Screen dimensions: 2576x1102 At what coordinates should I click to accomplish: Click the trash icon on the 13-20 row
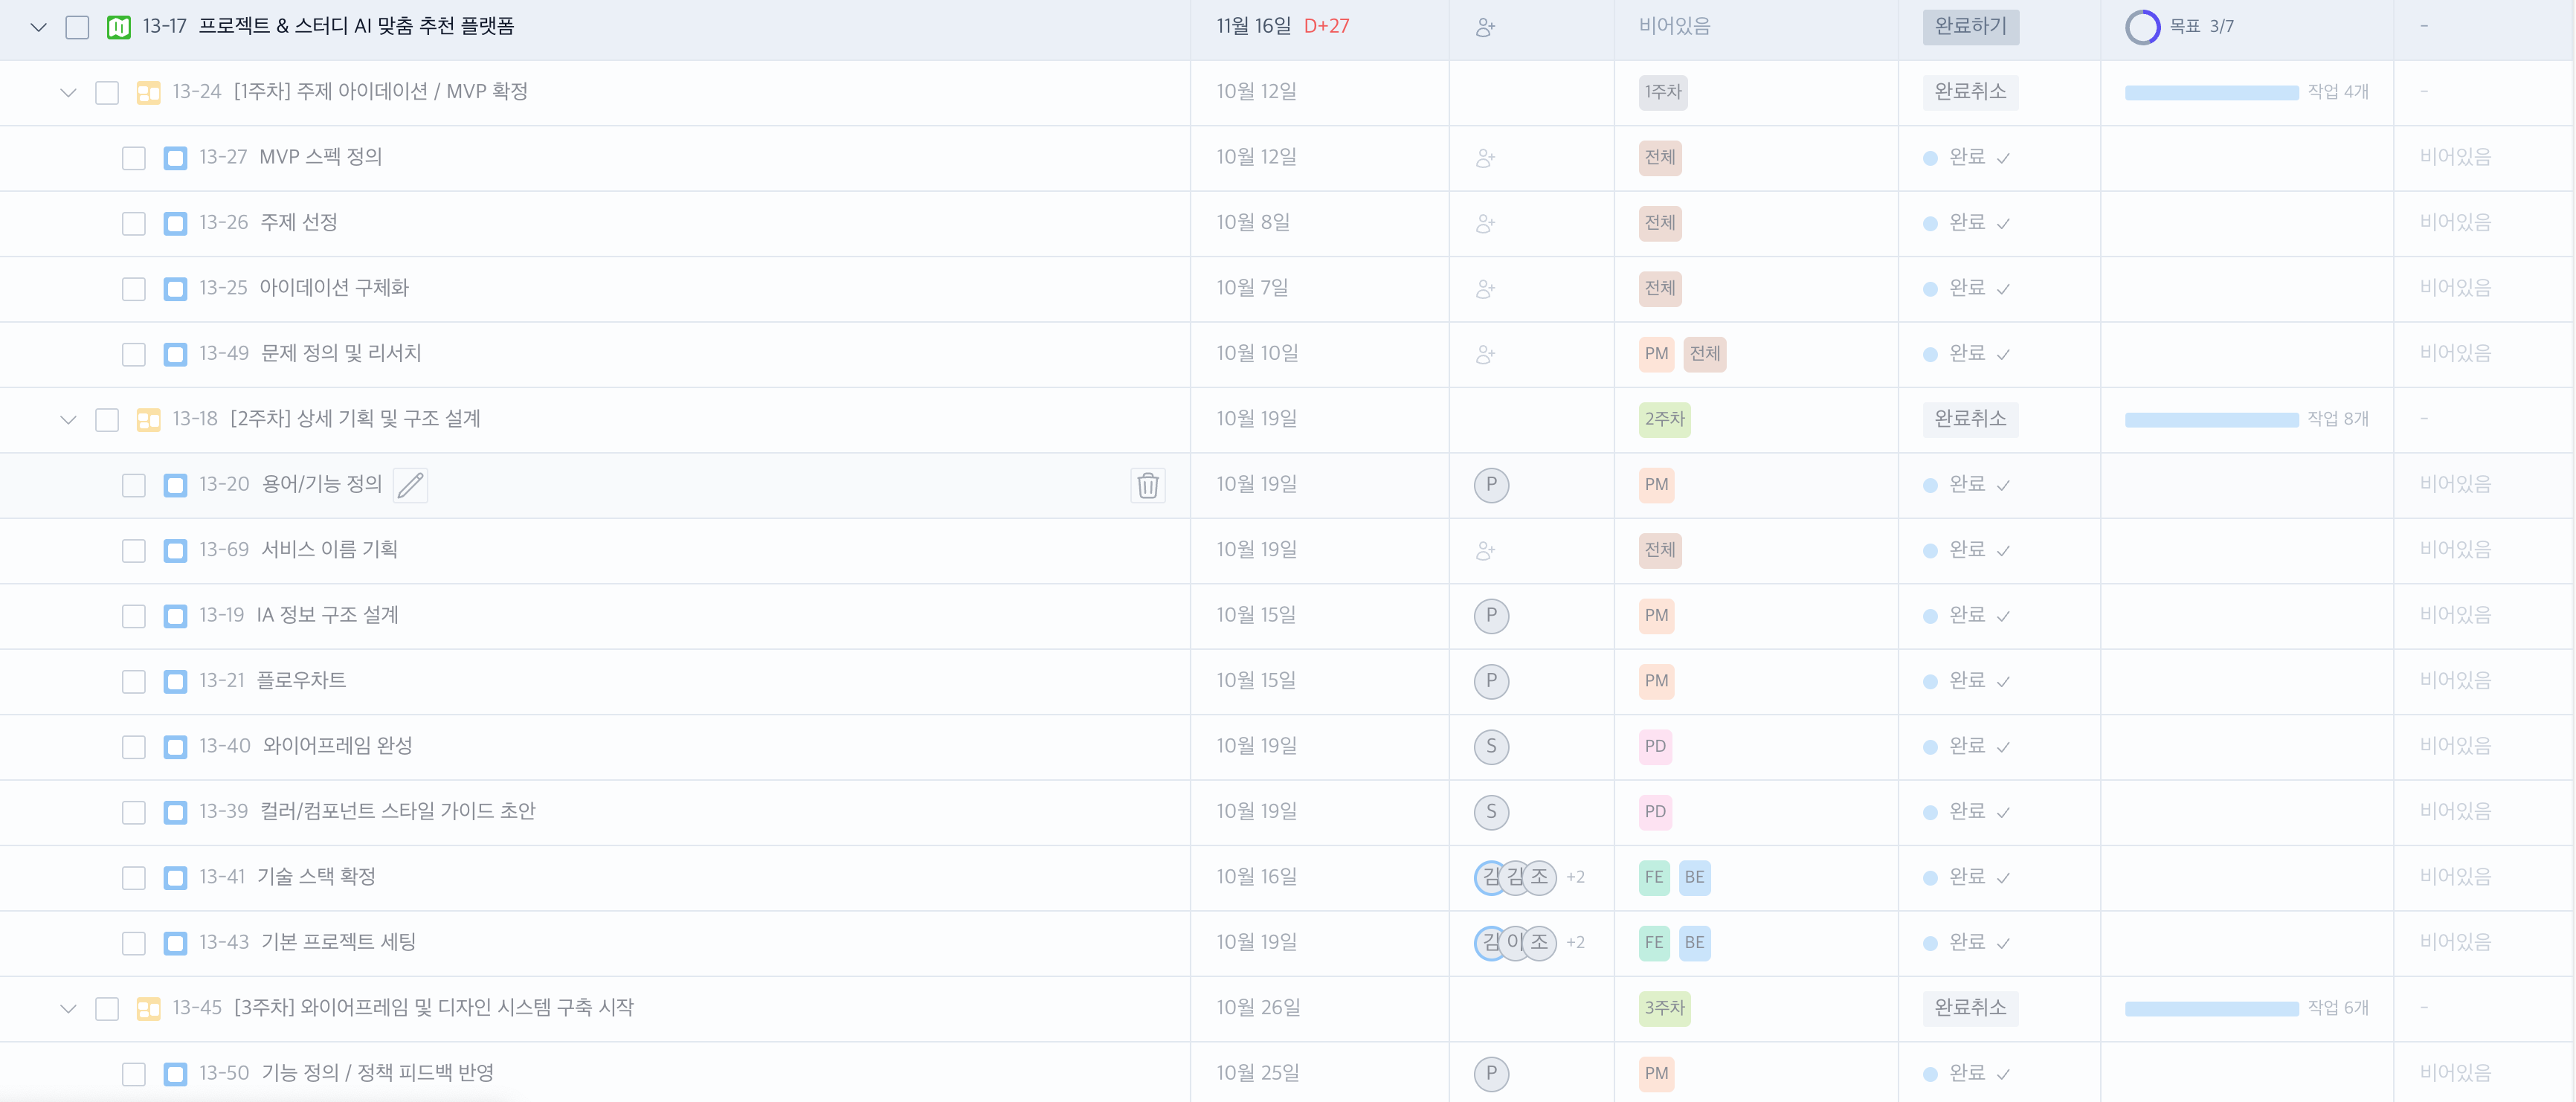click(x=1147, y=485)
